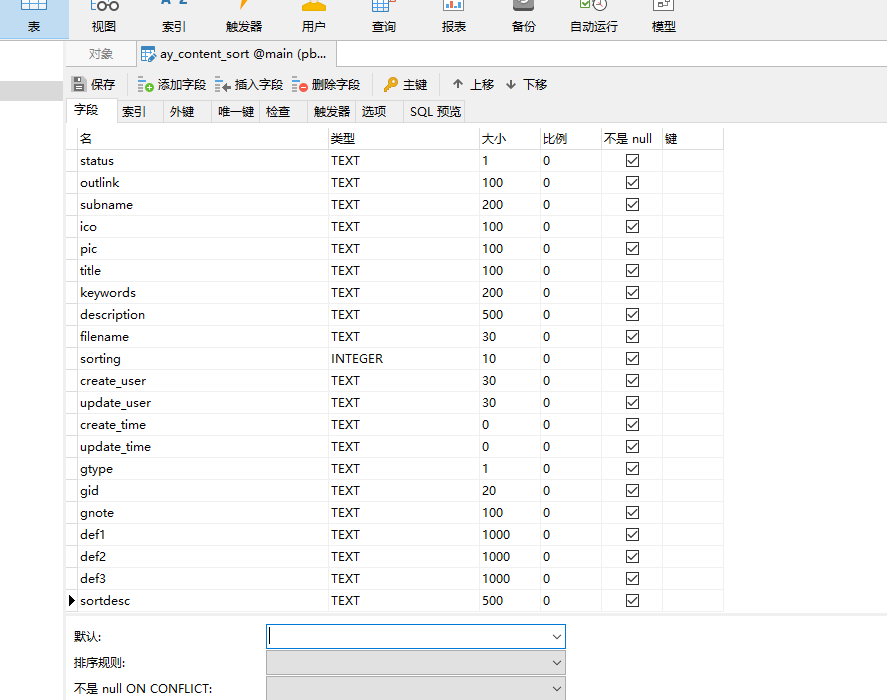This screenshot has width=887, height=700.
Task: Select the 'update_user' field name cell
Action: [x=203, y=403]
